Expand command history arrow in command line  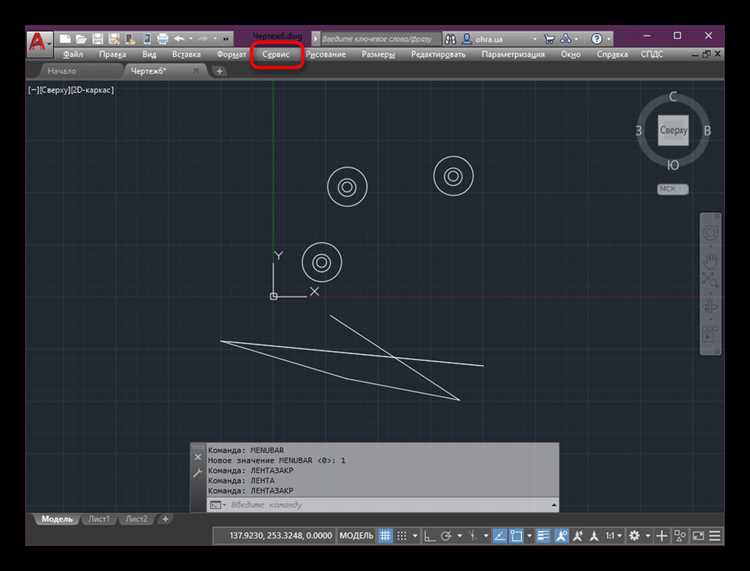pos(553,505)
